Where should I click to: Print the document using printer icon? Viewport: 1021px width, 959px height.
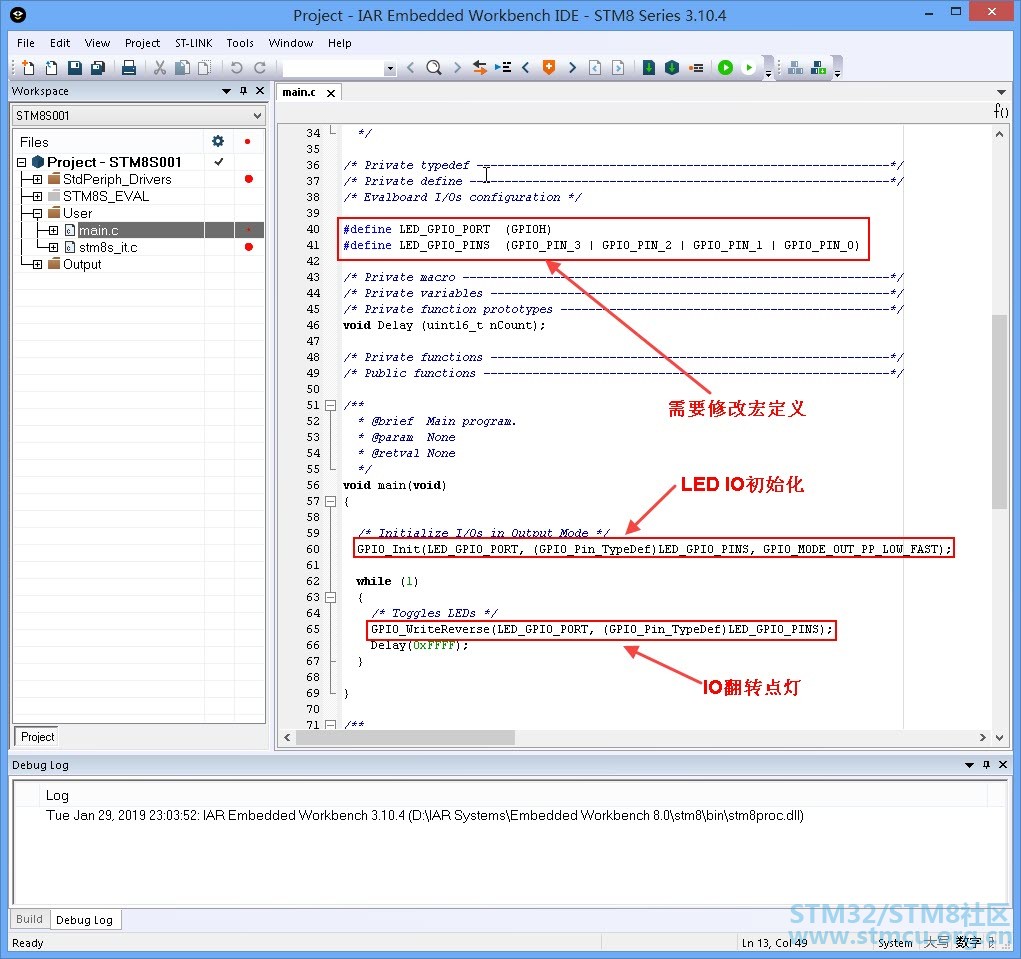(129, 68)
